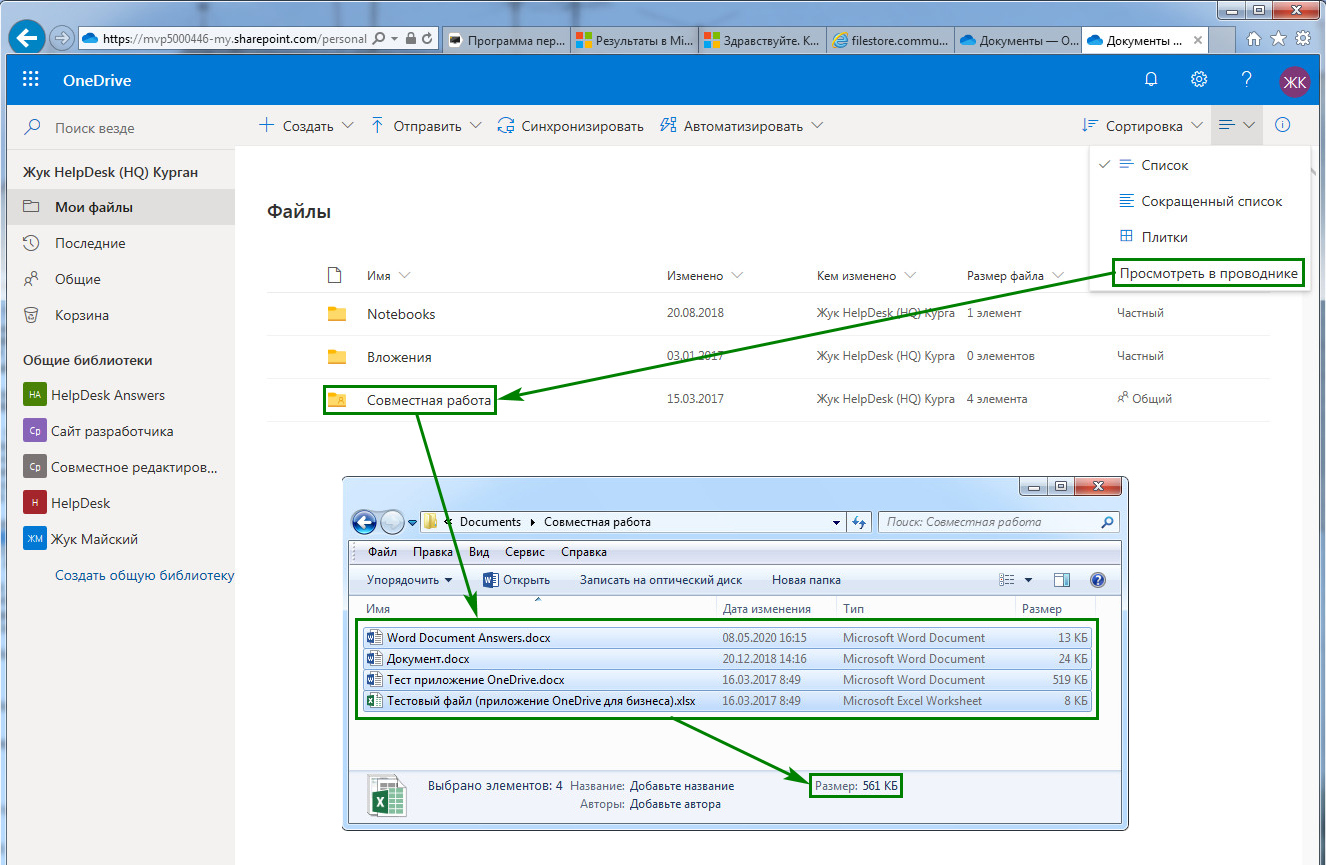Select the Notebooks folder icon
This screenshot has width=1326, height=865.
pos(337,314)
